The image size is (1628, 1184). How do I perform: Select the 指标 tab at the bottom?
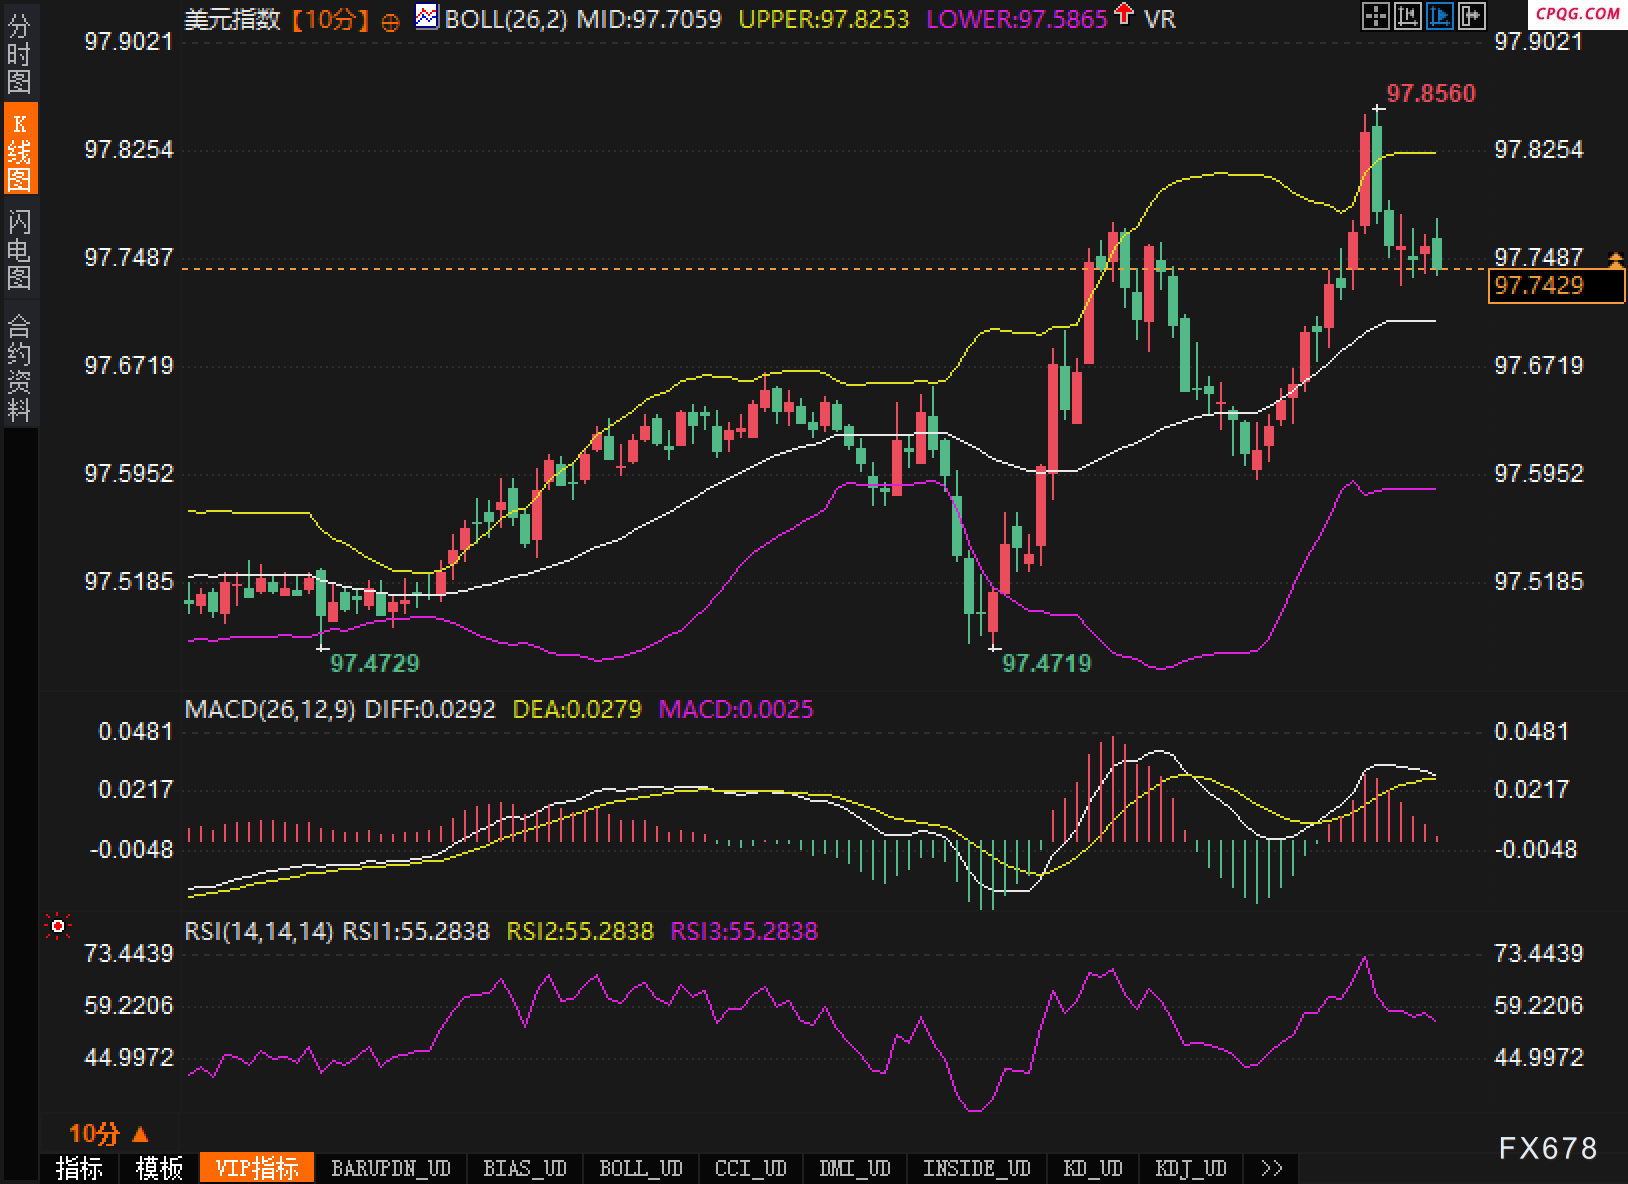click(79, 1168)
